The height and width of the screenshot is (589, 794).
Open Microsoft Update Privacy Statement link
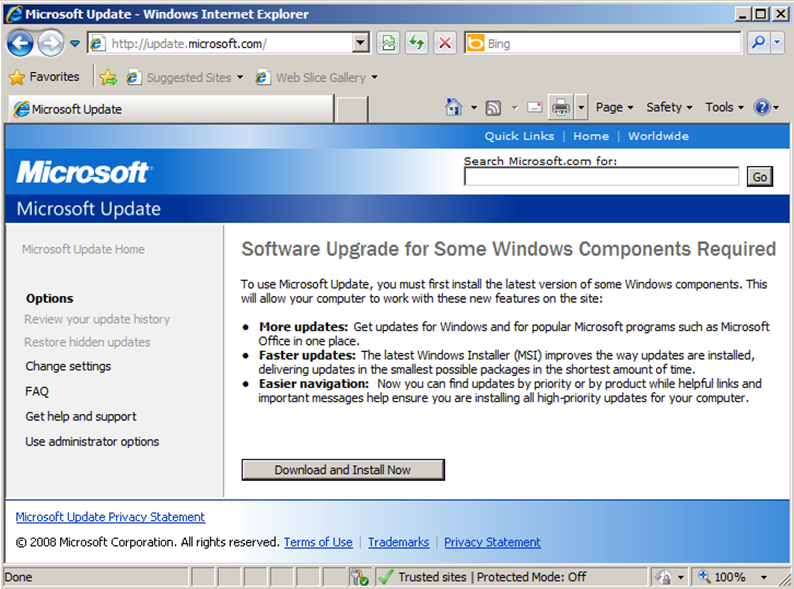click(110, 517)
